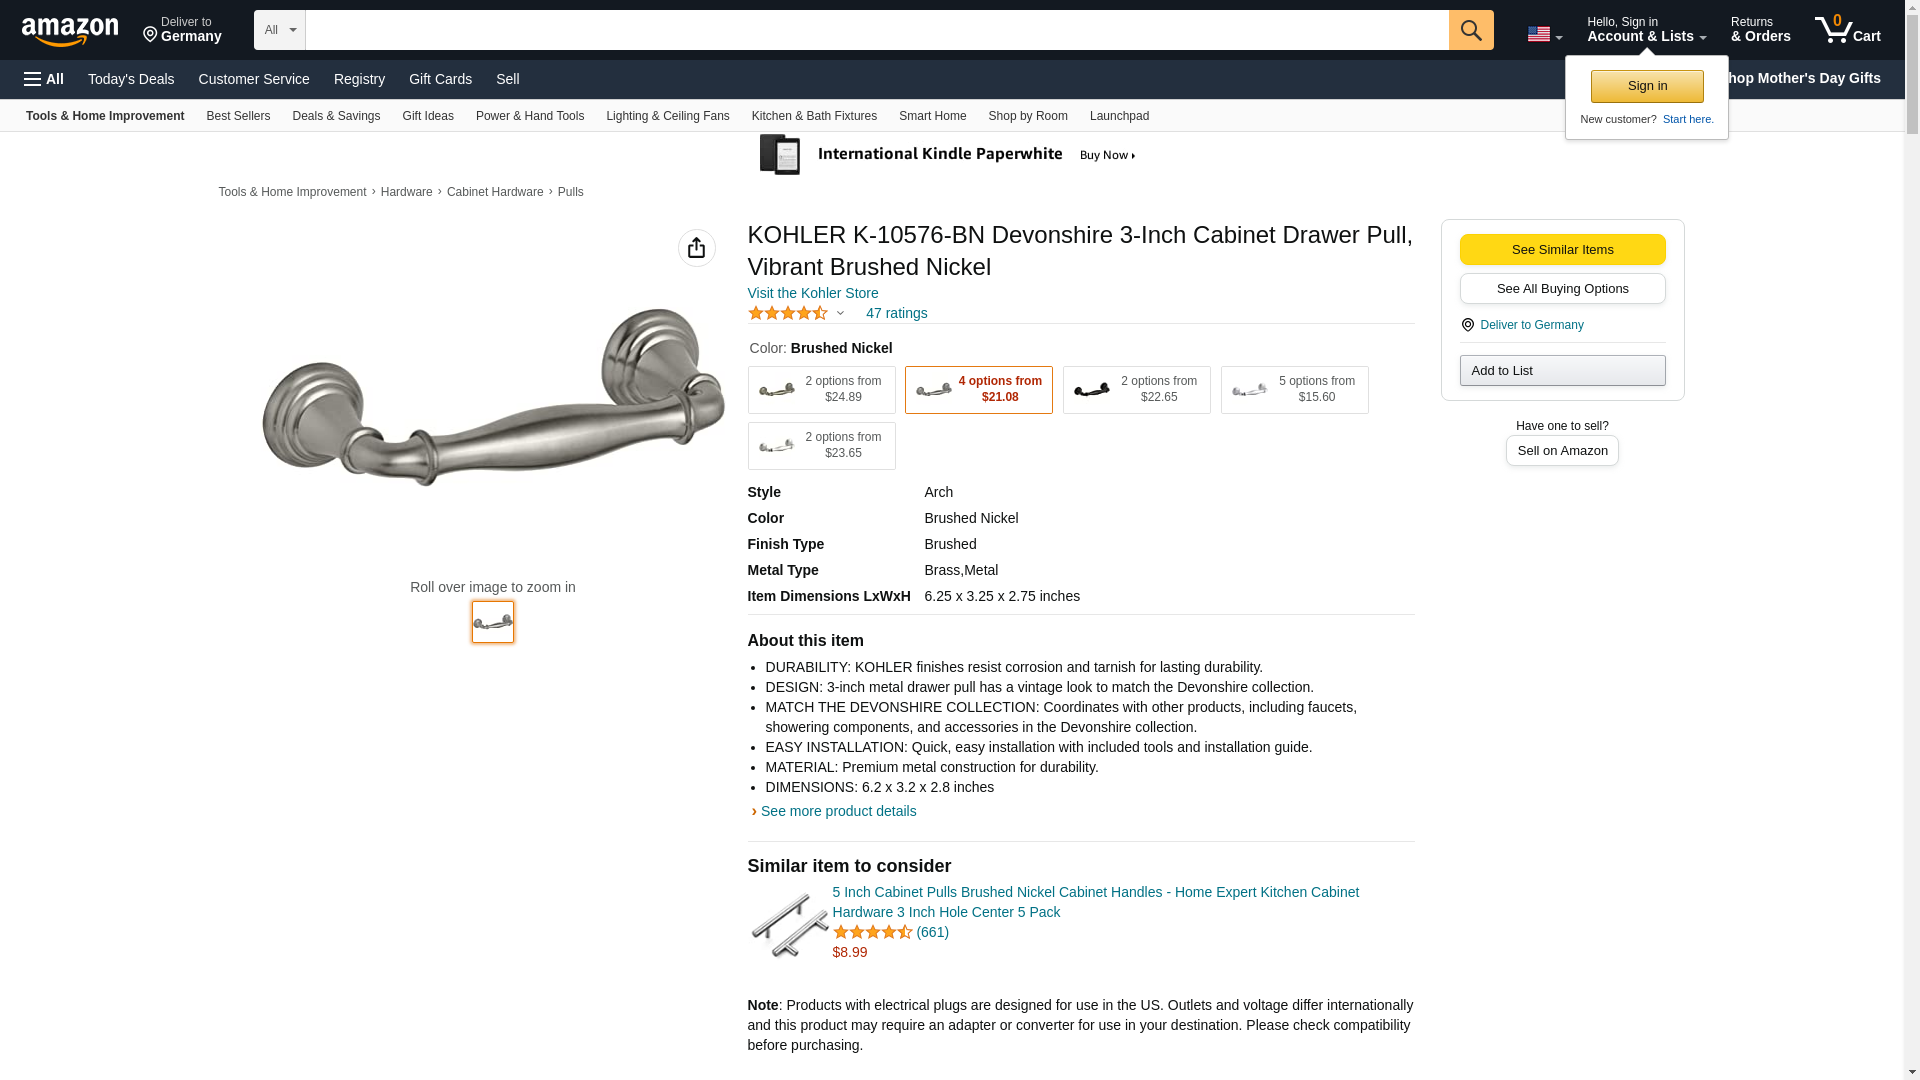Visit the Kohler Store link
Viewport: 1920px width, 1080px height.
coord(813,293)
